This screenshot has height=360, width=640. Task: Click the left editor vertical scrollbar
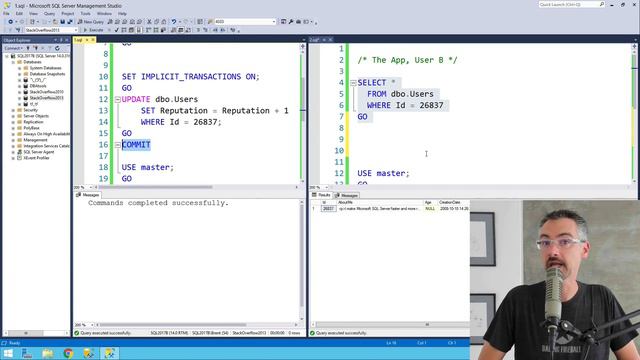(x=303, y=112)
